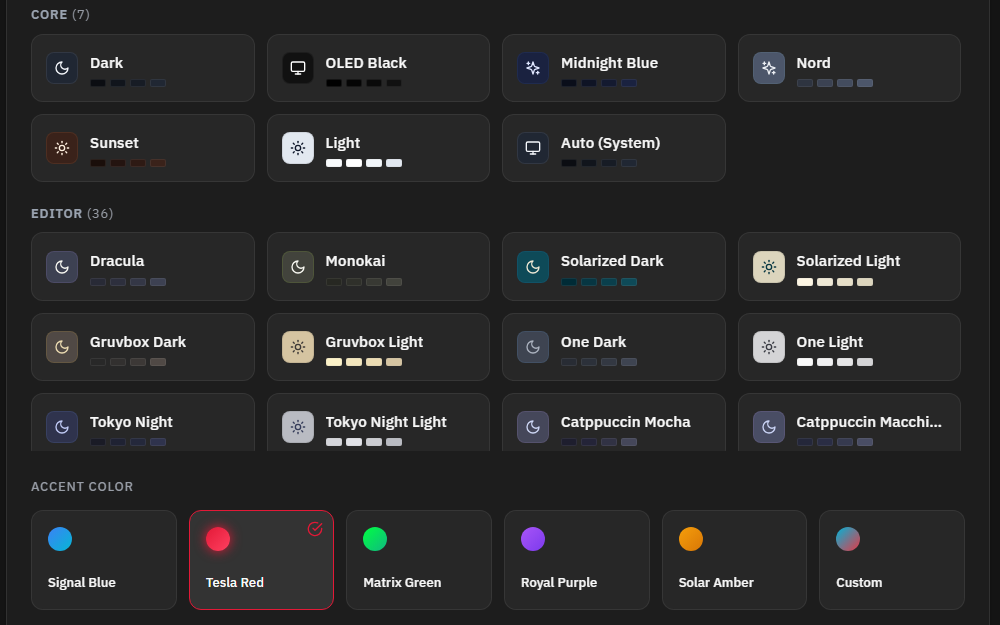Choose the Royal Purple accent color
This screenshot has width=1000, height=625.
[577, 560]
